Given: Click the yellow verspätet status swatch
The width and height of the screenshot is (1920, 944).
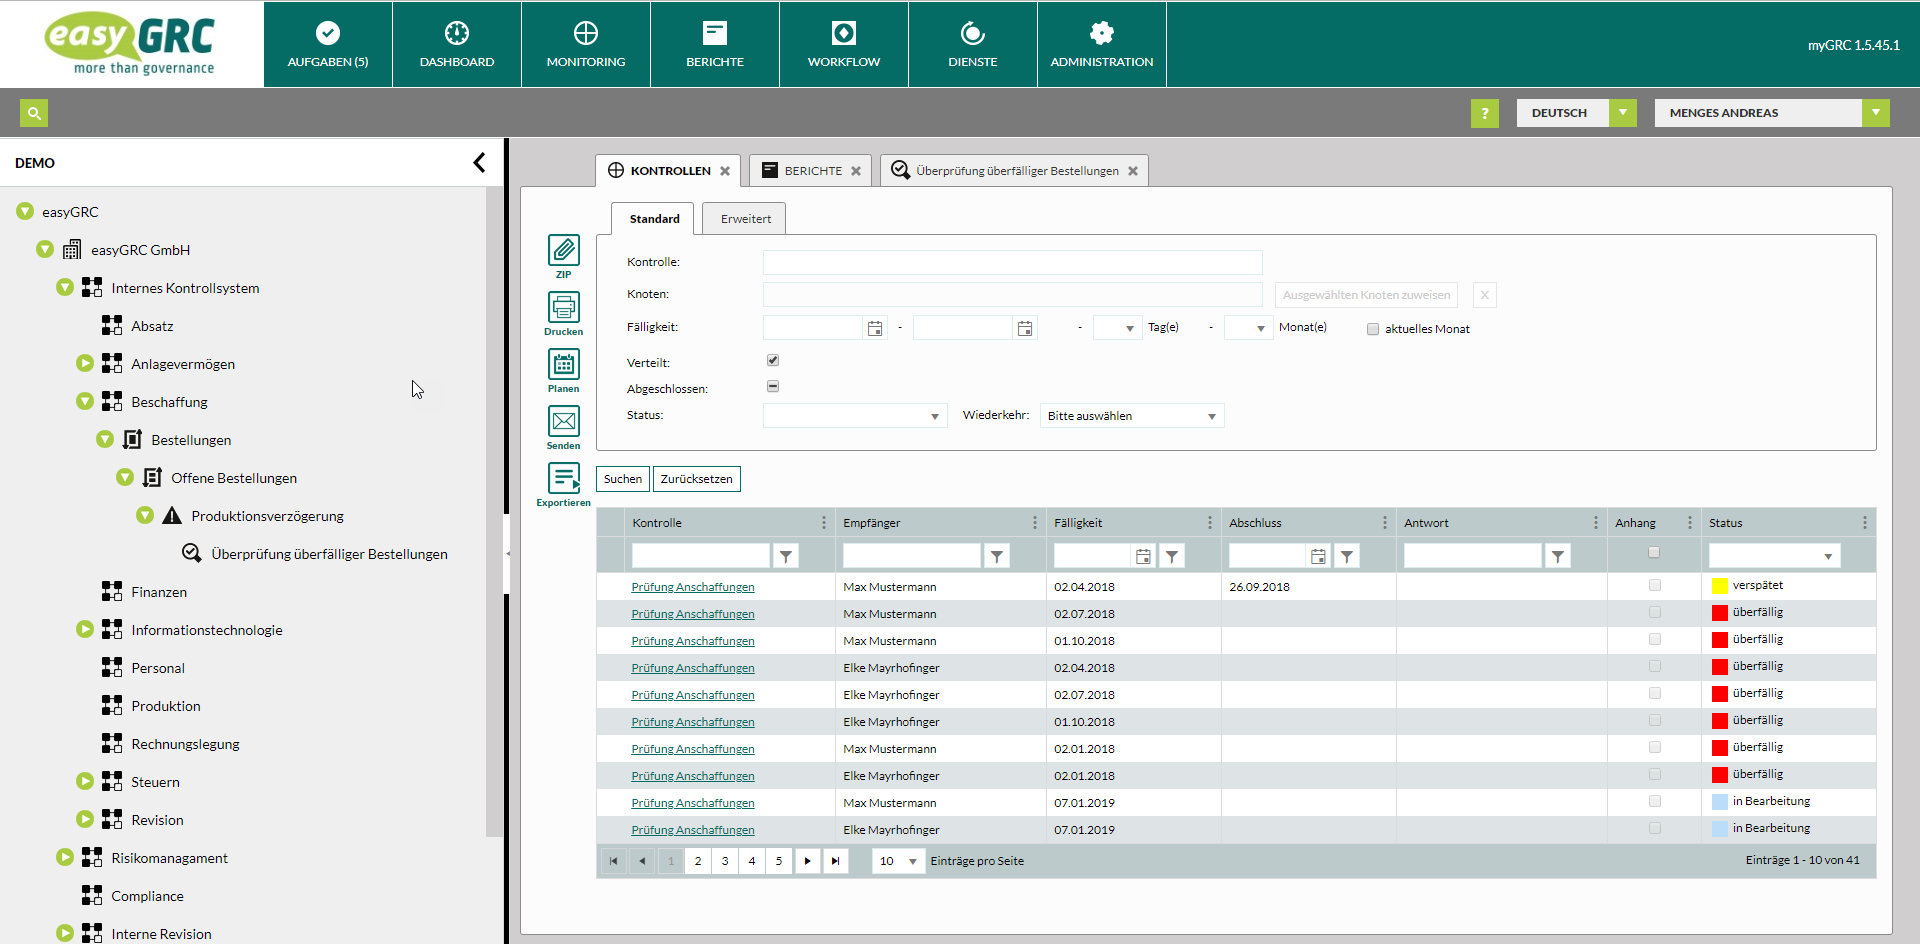Looking at the screenshot, I should click(1719, 586).
